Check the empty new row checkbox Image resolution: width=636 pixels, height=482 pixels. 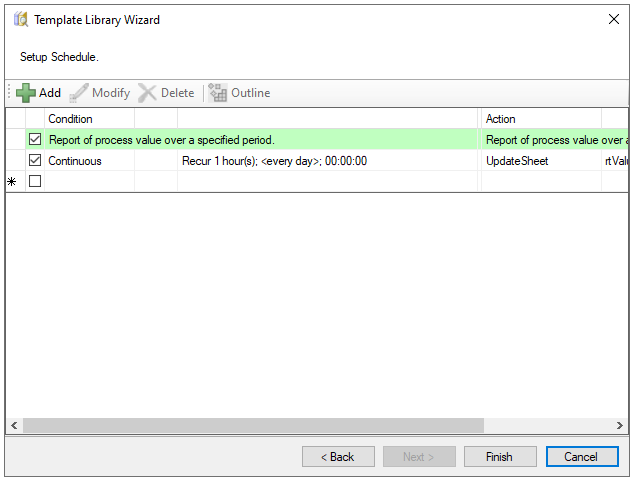pyautogui.click(x=35, y=181)
